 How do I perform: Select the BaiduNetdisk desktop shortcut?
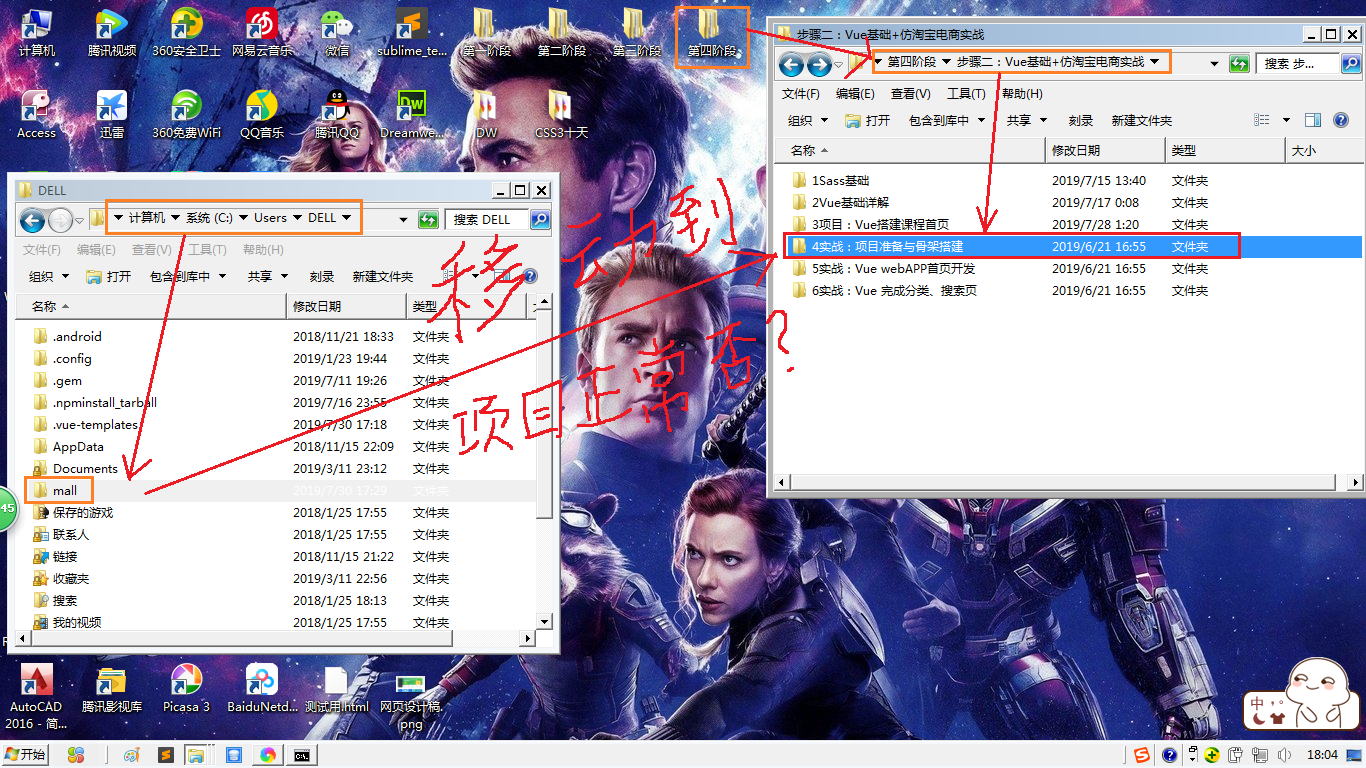(262, 690)
